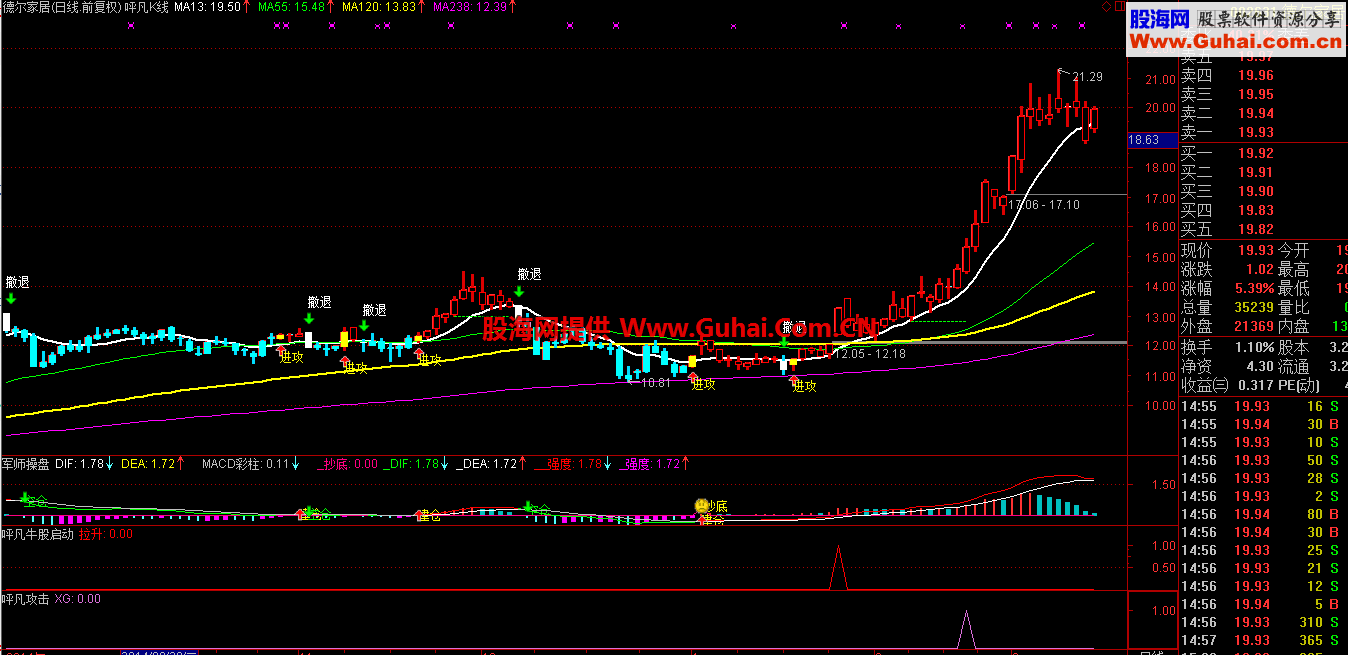The image size is (1348, 655).
Task: Select the 卖四 19.96 ask row
Action: 1263,75
